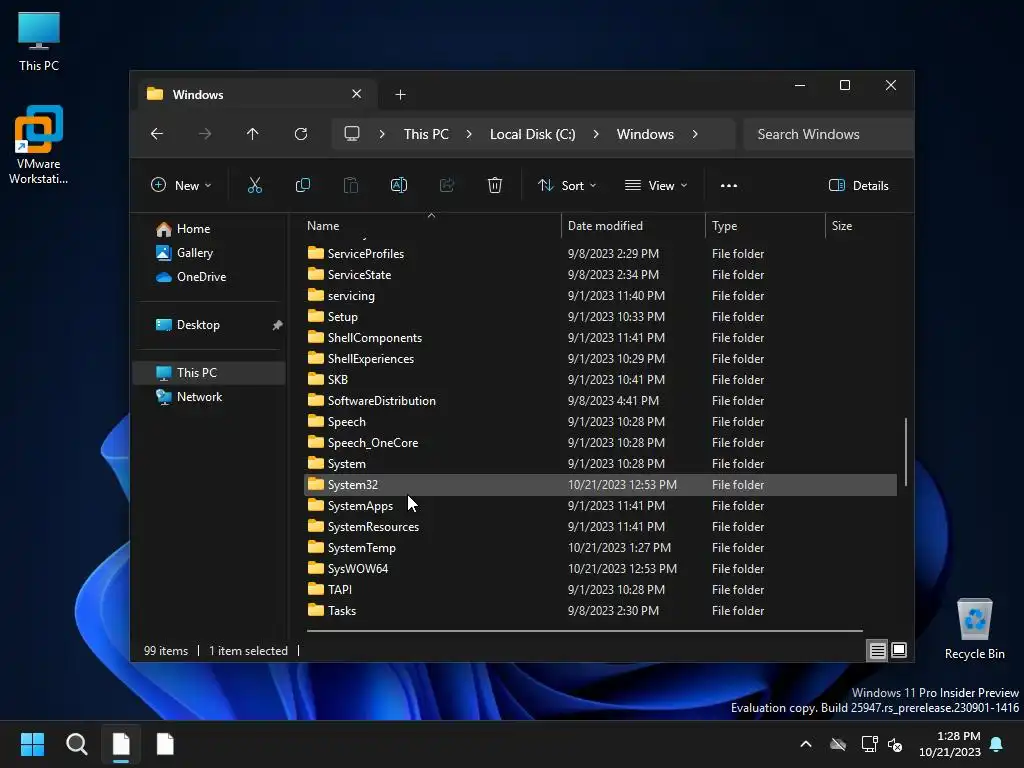Expand chevron before This PC in address bar
Image resolution: width=1024 pixels, height=768 pixels.
click(x=382, y=134)
